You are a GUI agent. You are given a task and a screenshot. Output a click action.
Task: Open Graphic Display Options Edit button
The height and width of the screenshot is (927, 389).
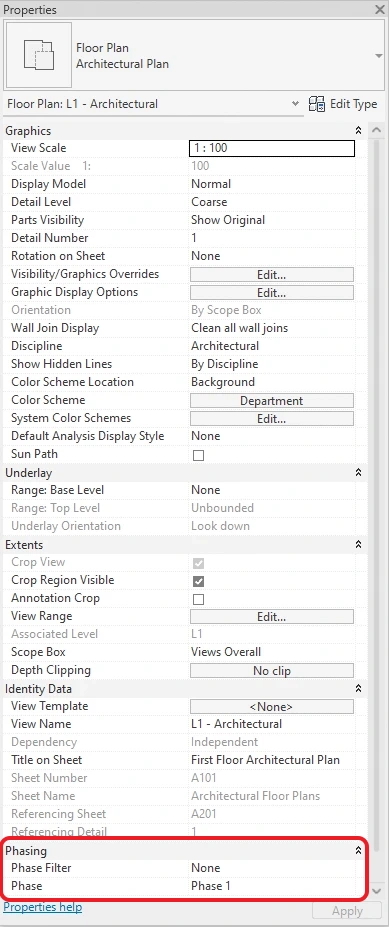click(x=272, y=293)
